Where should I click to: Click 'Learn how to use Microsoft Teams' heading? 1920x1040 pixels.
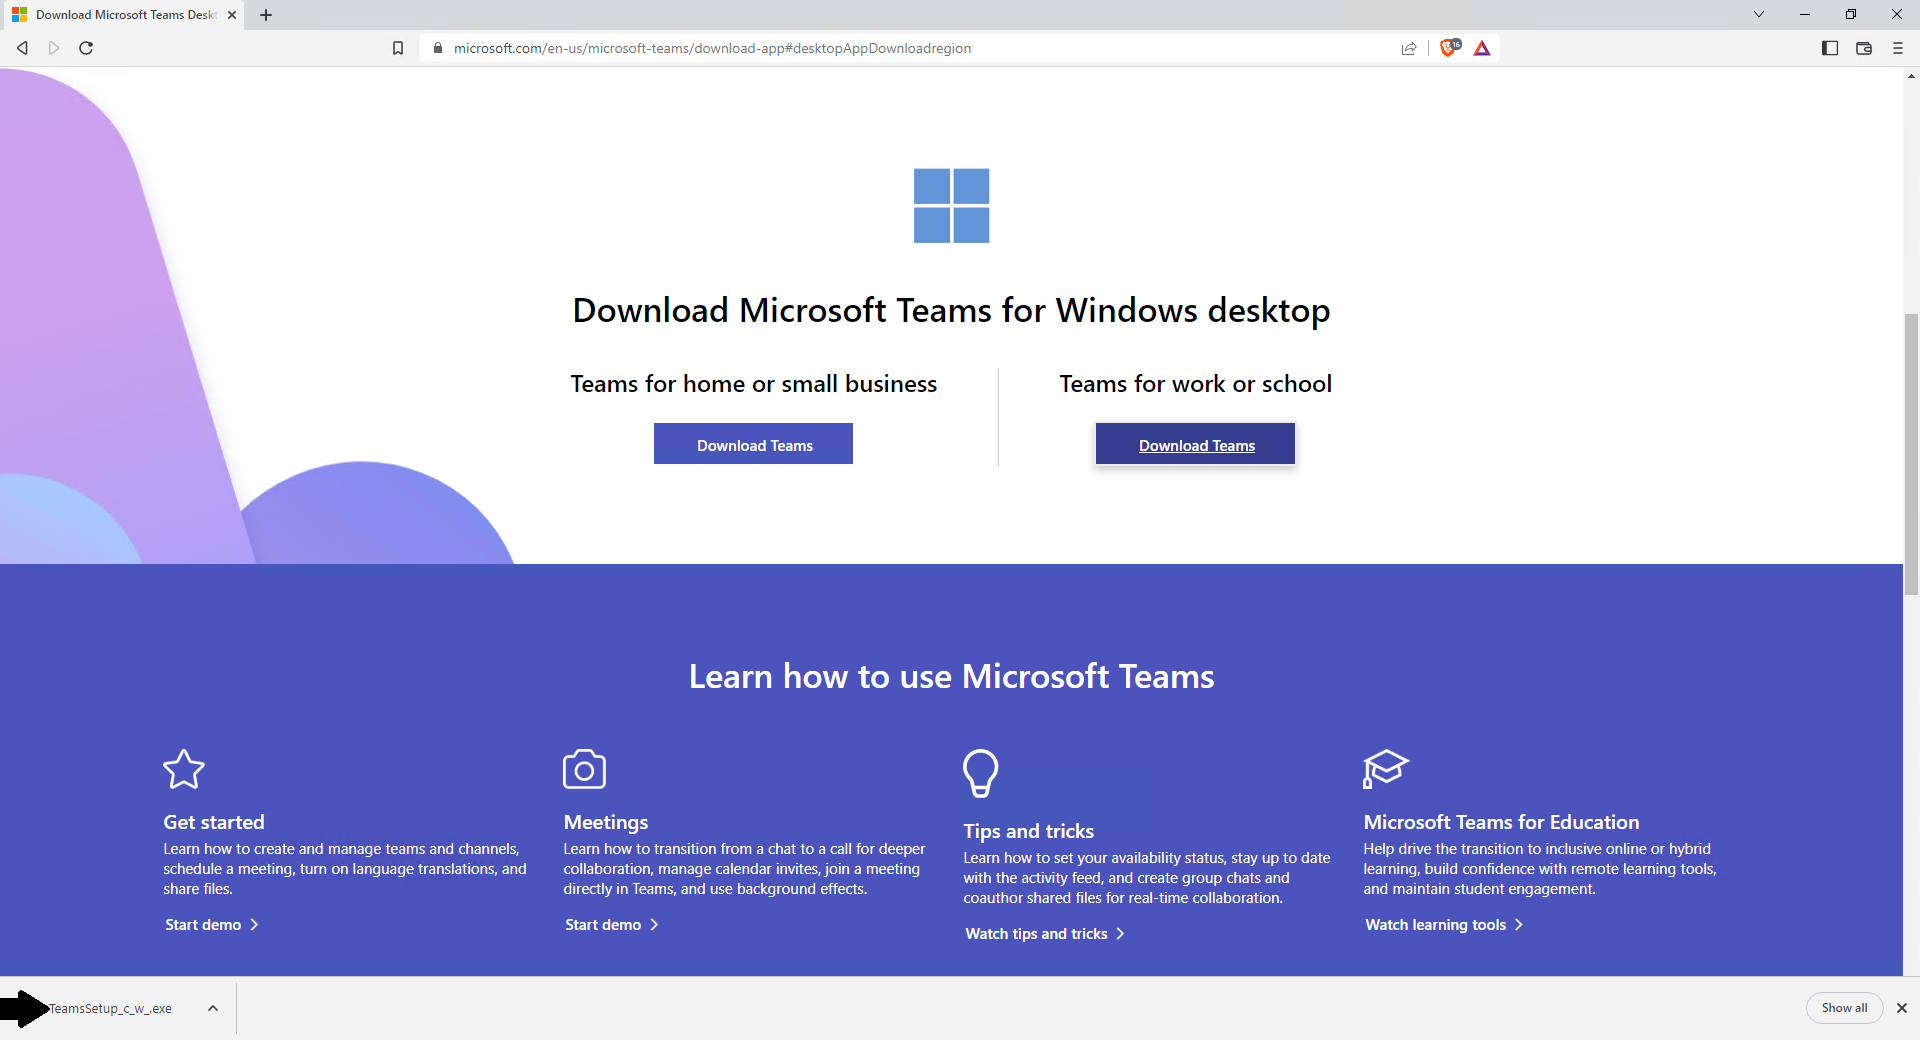click(x=951, y=677)
